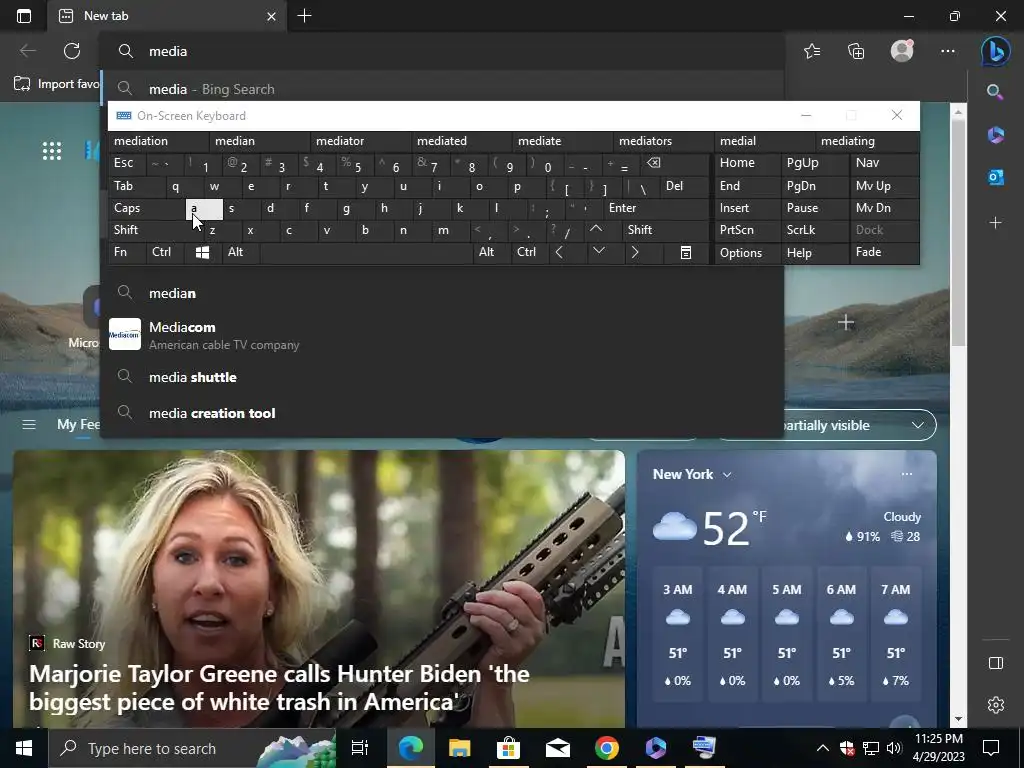Toggle the Fade key on On-Screen Keyboard
Screen dimensions: 1024x768
tap(884, 252)
